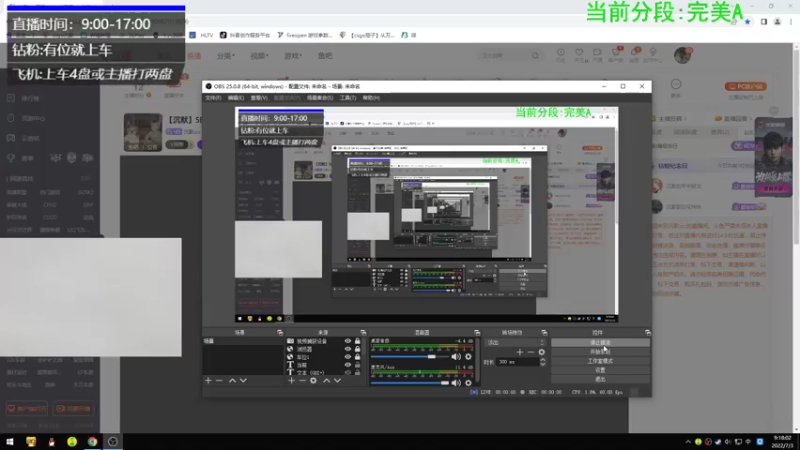800x450 pixels.
Task: Lock the browser source
Action: [357, 349]
